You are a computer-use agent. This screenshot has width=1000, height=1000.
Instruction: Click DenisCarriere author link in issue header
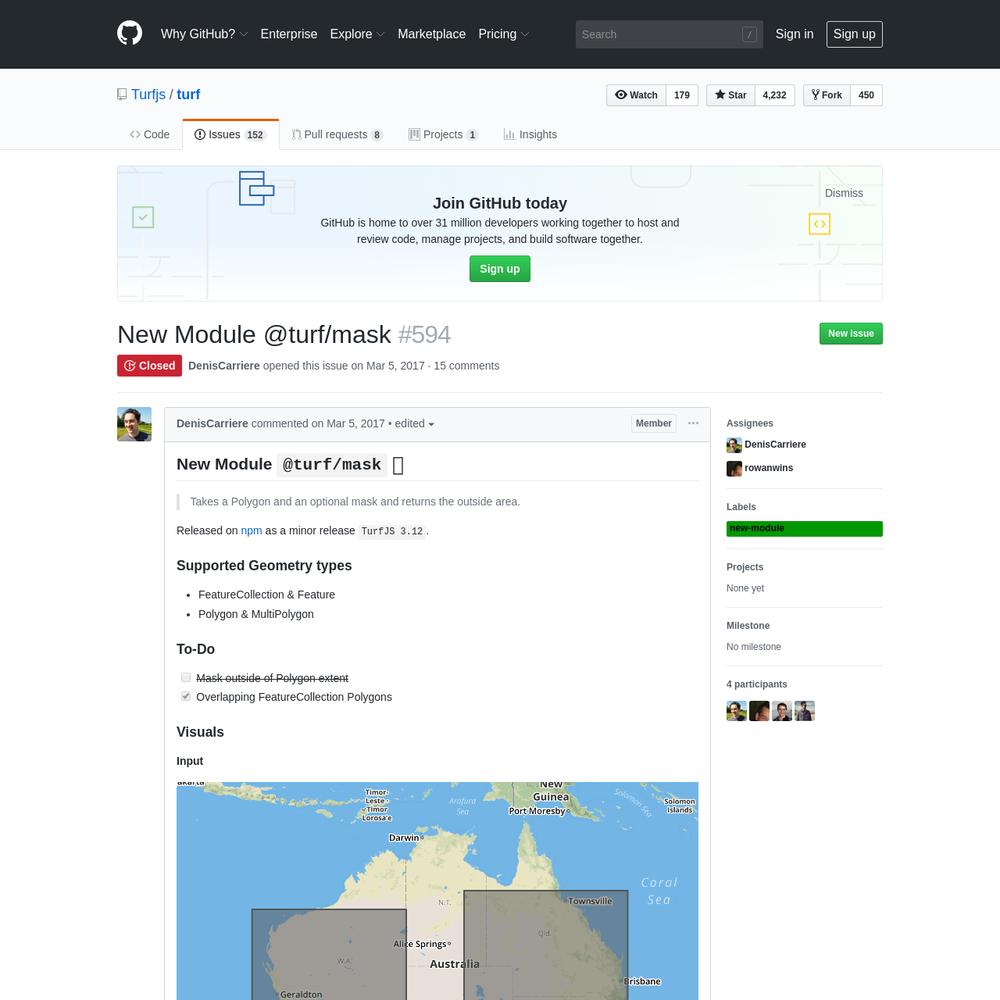224,366
